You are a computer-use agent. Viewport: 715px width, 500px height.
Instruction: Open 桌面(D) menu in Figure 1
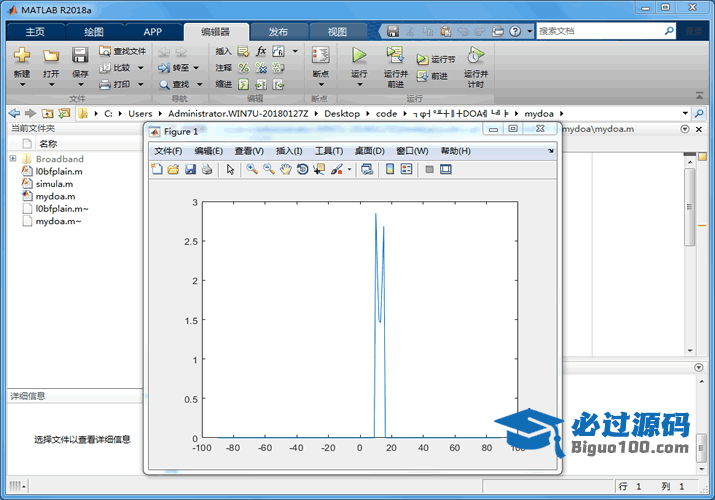[369, 151]
